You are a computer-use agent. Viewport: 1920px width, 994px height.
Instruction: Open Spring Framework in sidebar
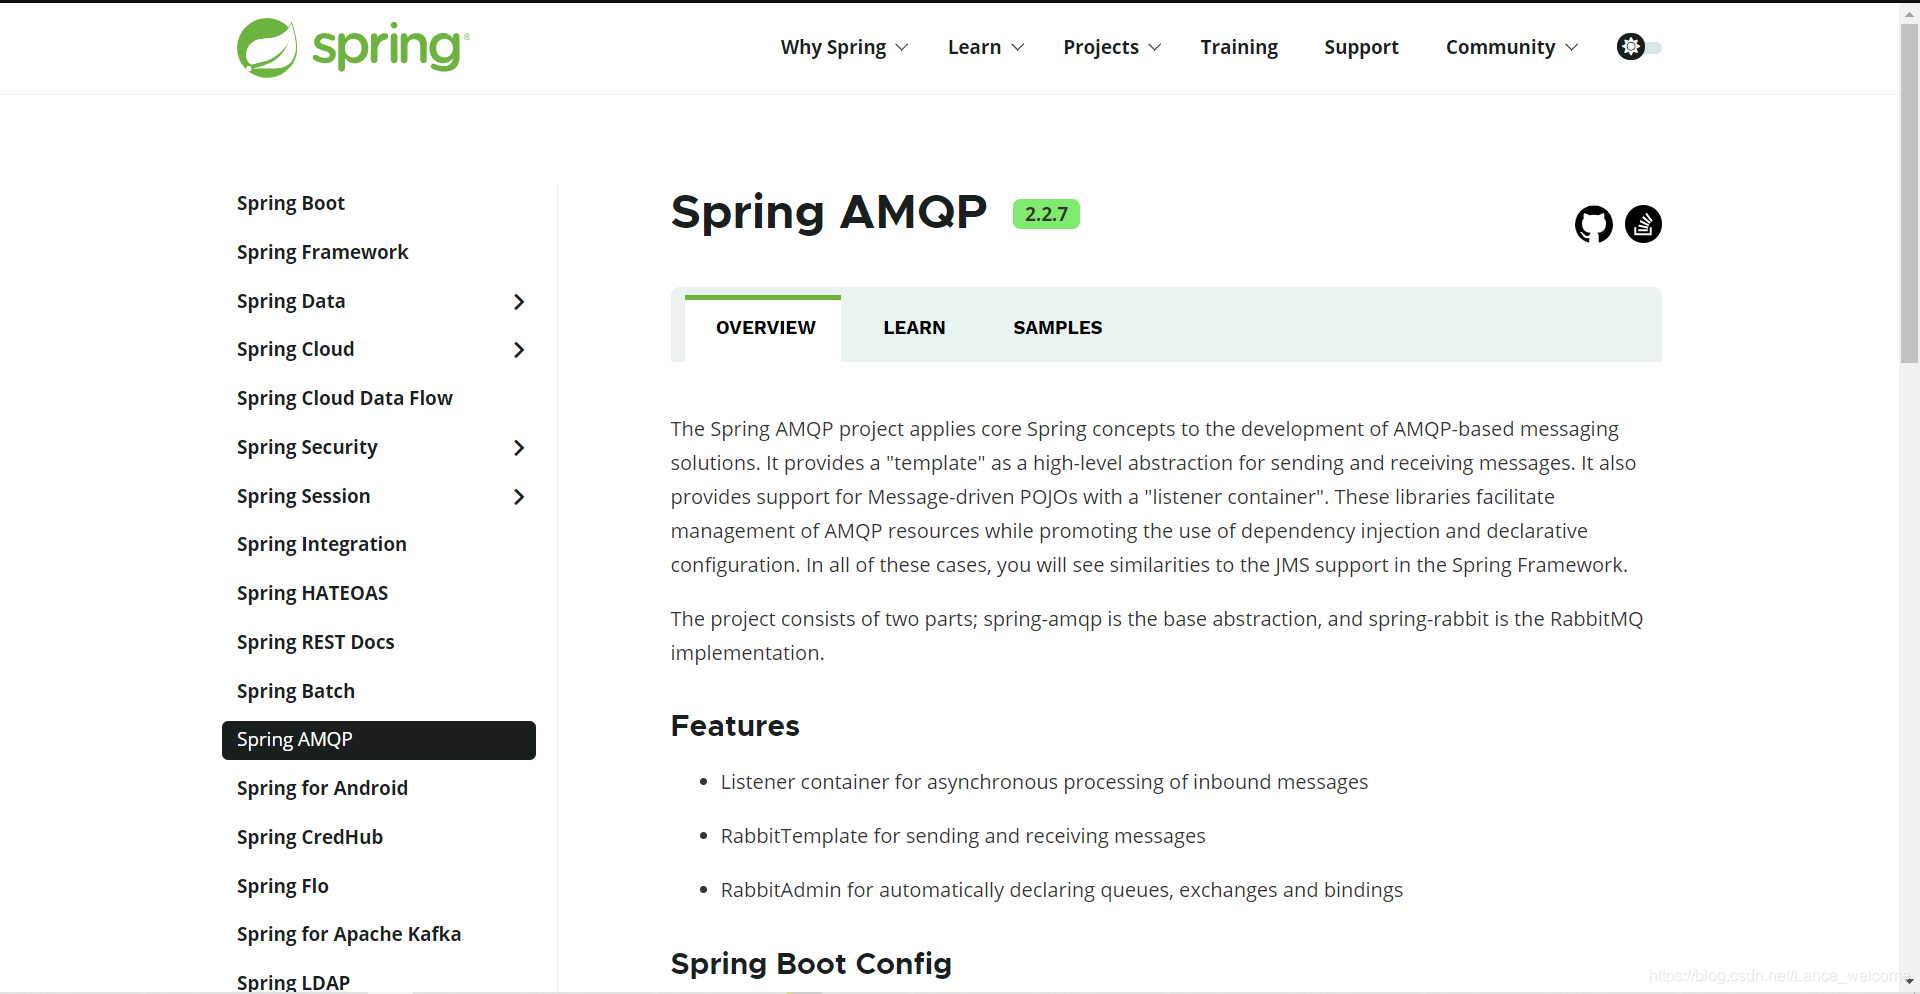[322, 252]
